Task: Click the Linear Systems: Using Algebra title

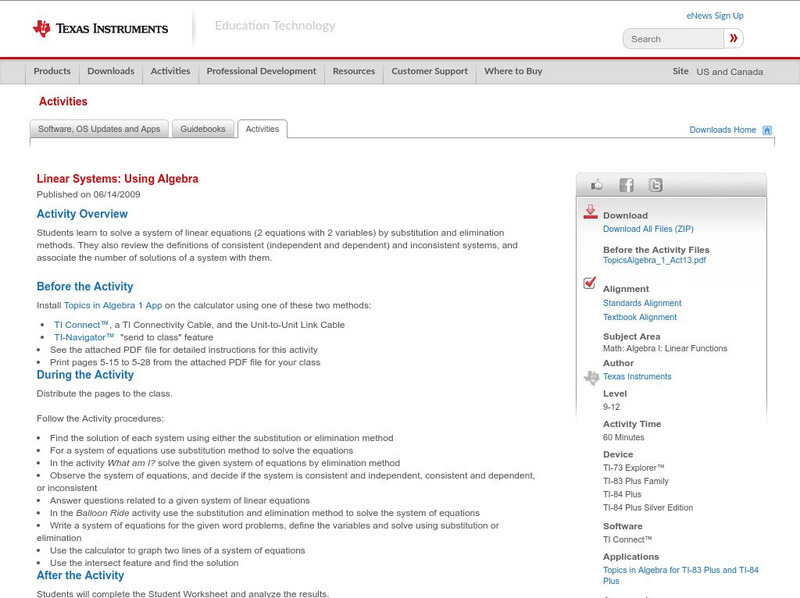Action: point(117,179)
